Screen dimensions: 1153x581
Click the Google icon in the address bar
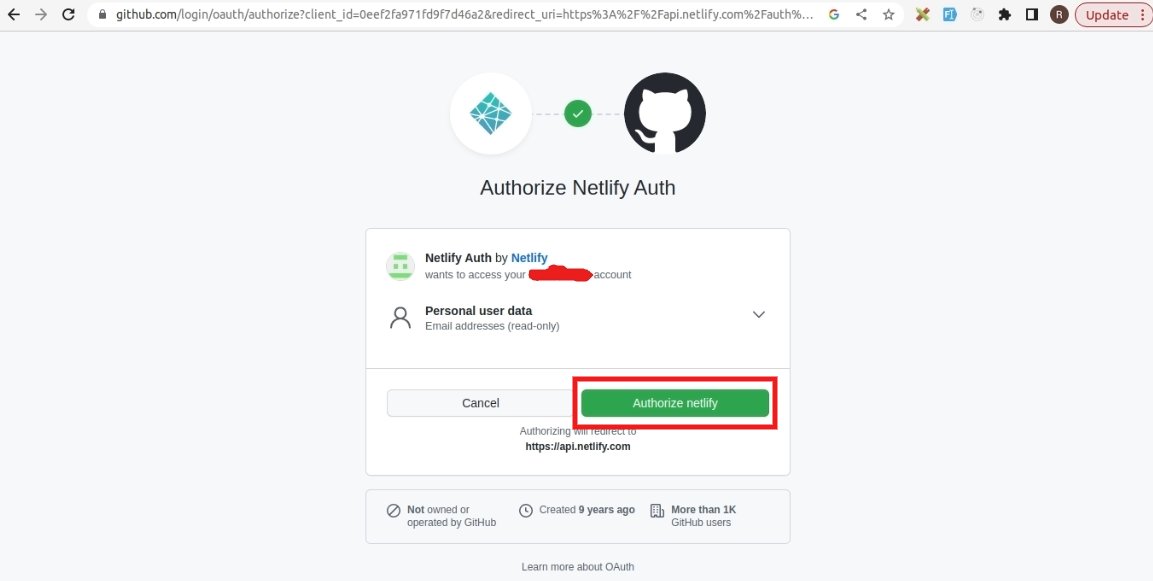tap(833, 15)
